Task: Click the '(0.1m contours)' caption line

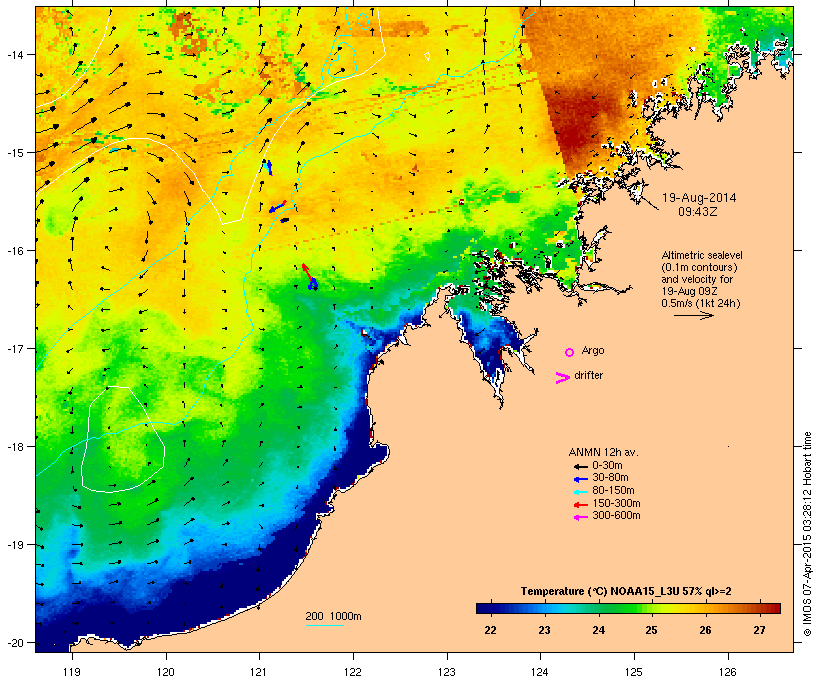Action: (699, 267)
